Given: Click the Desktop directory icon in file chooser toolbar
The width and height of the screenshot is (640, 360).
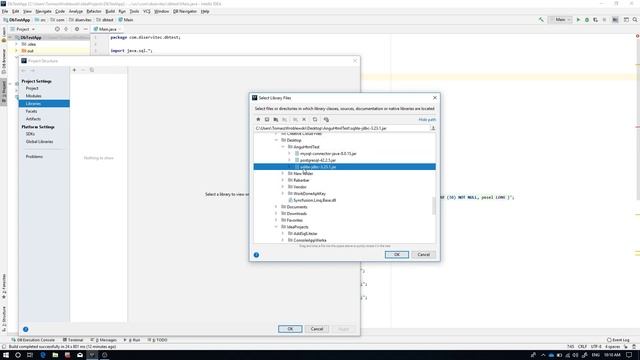Looking at the screenshot, I should (x=267, y=120).
